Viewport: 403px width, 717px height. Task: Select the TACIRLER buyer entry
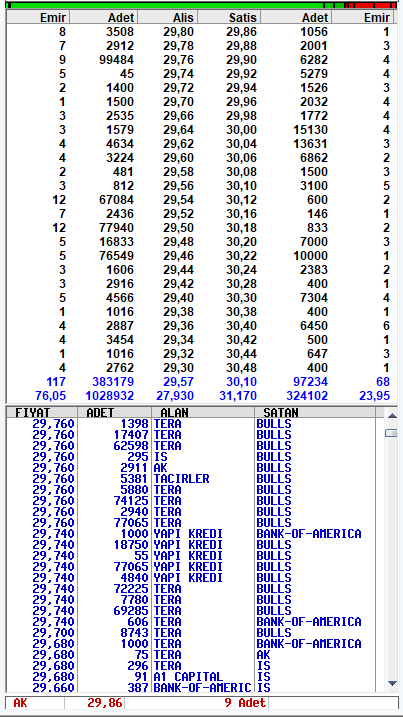pos(182,479)
